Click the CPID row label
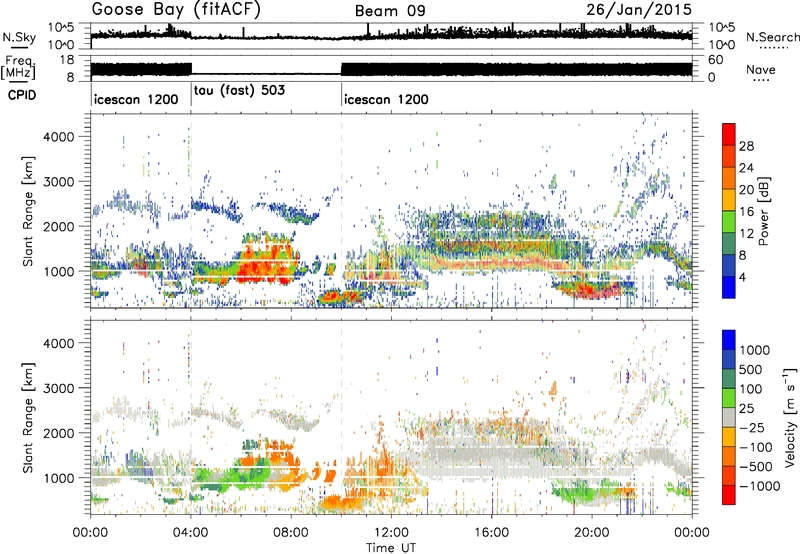Screen dimensions: 800x554 22,95
